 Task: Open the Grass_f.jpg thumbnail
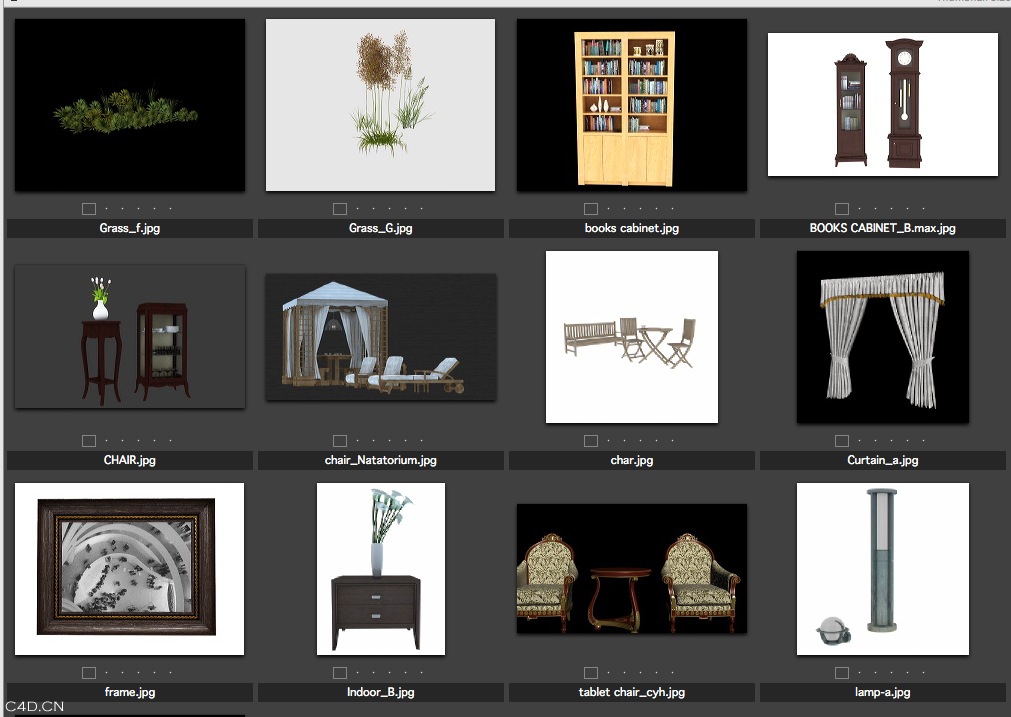[x=130, y=104]
